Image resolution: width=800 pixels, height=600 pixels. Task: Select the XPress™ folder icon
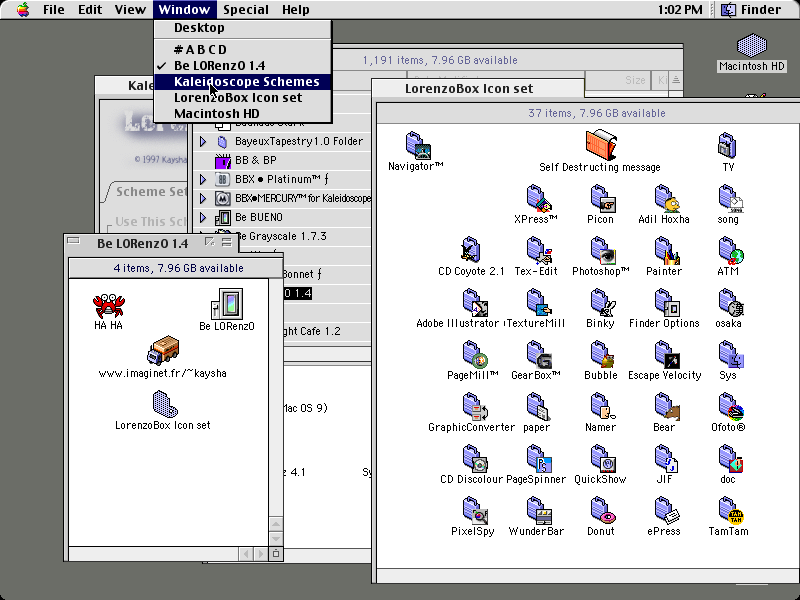(537, 198)
